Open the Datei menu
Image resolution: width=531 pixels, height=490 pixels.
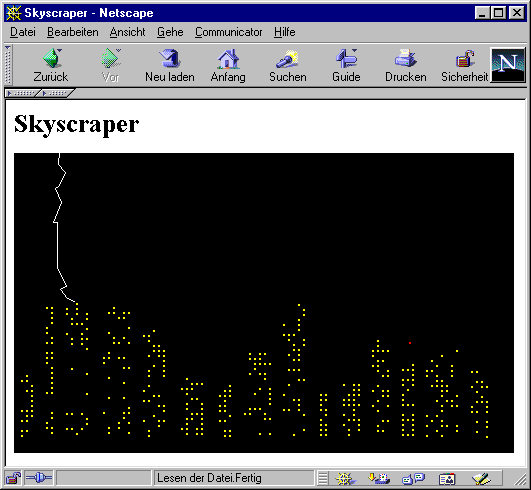coord(23,32)
